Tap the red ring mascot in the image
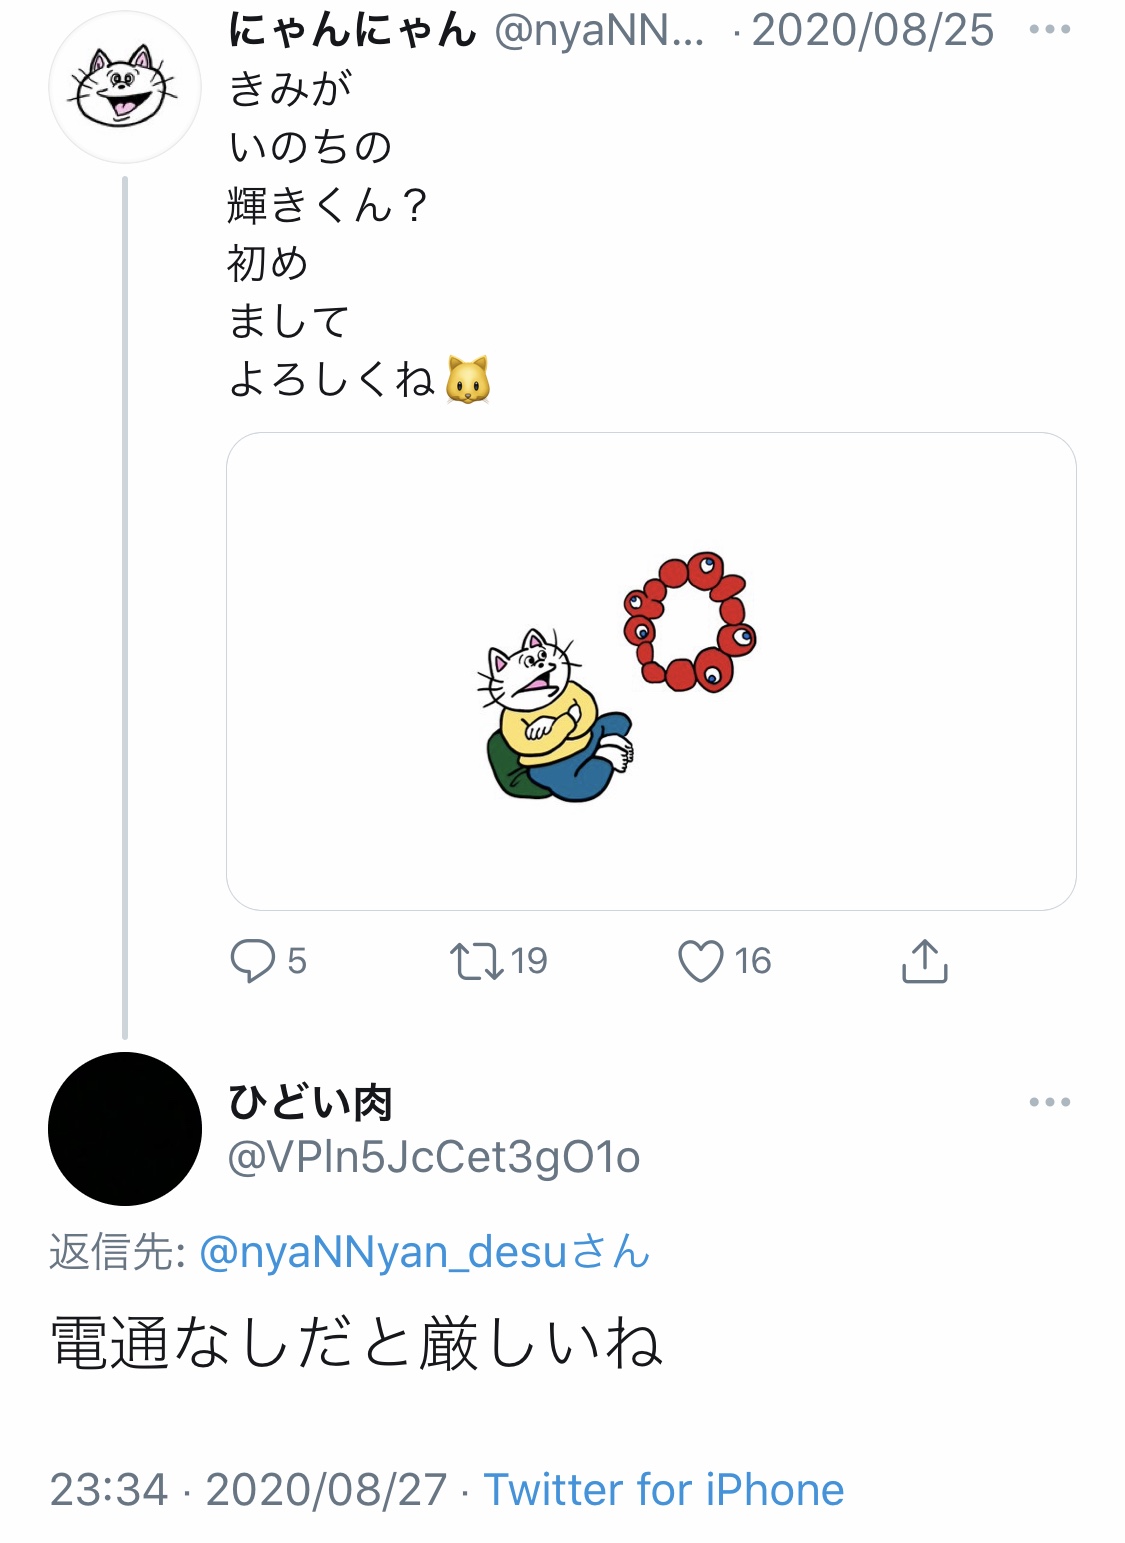 pyautogui.click(x=690, y=621)
